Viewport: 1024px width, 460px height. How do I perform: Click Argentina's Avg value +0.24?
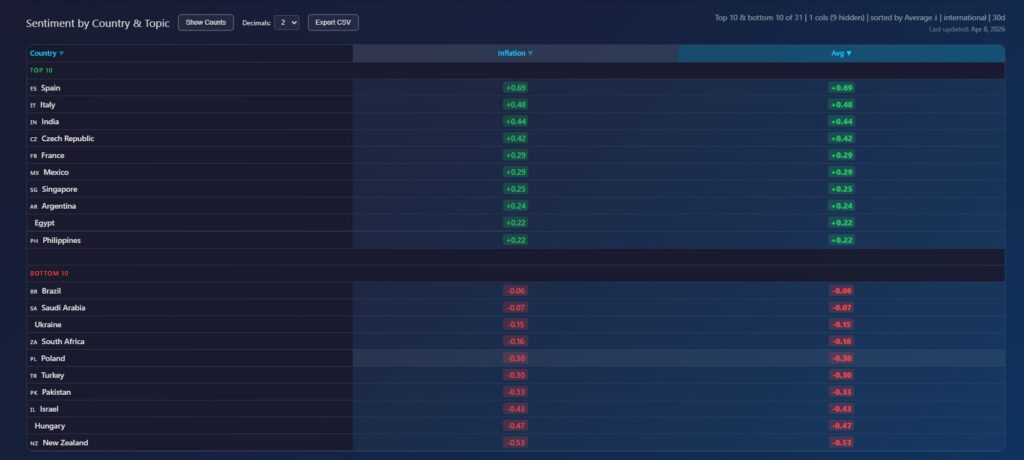click(841, 206)
